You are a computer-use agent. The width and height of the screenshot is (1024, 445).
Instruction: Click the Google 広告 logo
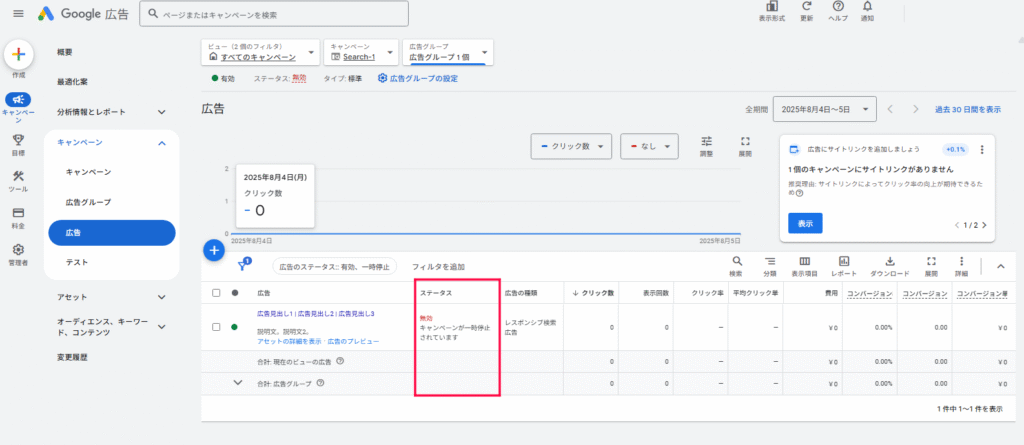(x=83, y=13)
